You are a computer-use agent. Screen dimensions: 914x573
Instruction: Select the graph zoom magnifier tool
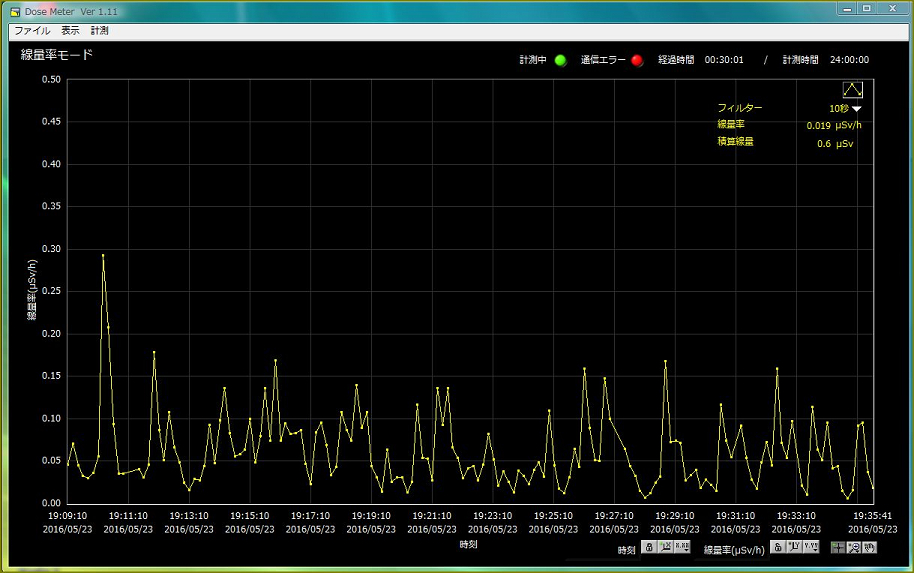point(854,548)
